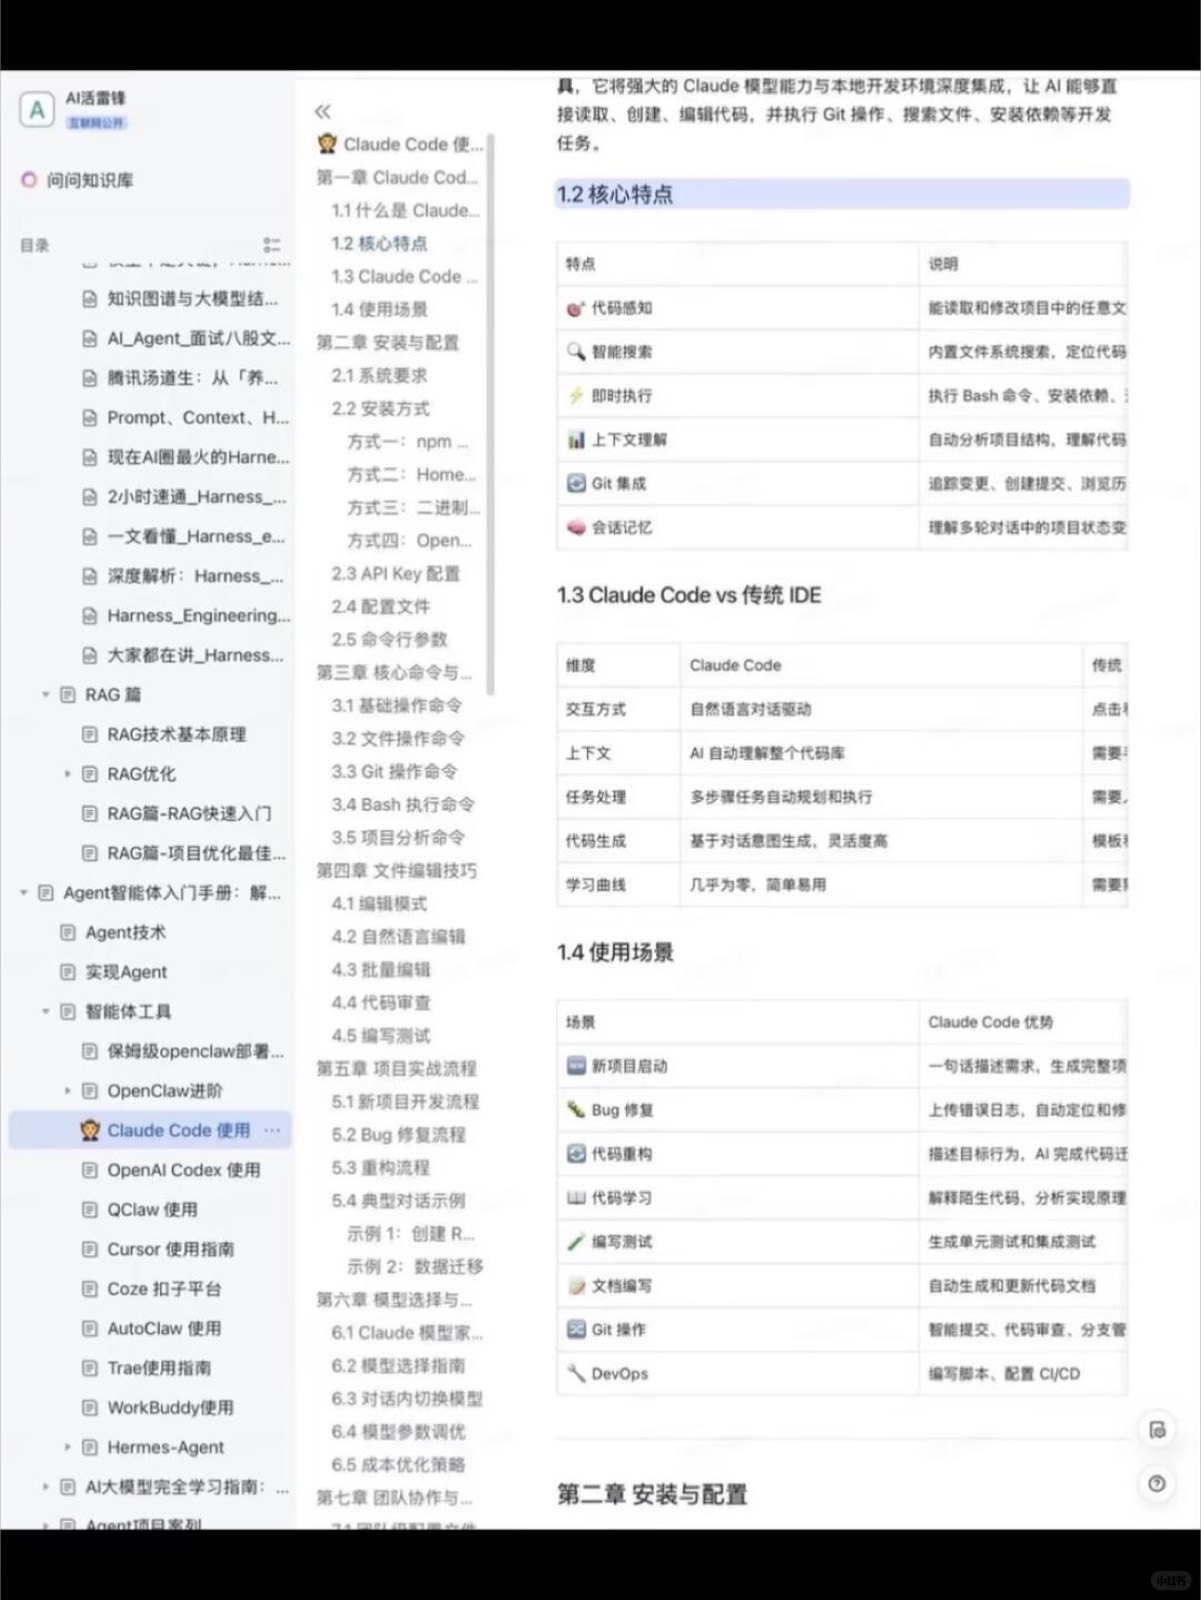Click the outline panel scrollbar
Viewport: 1201px width, 1600px height.
[491, 414]
